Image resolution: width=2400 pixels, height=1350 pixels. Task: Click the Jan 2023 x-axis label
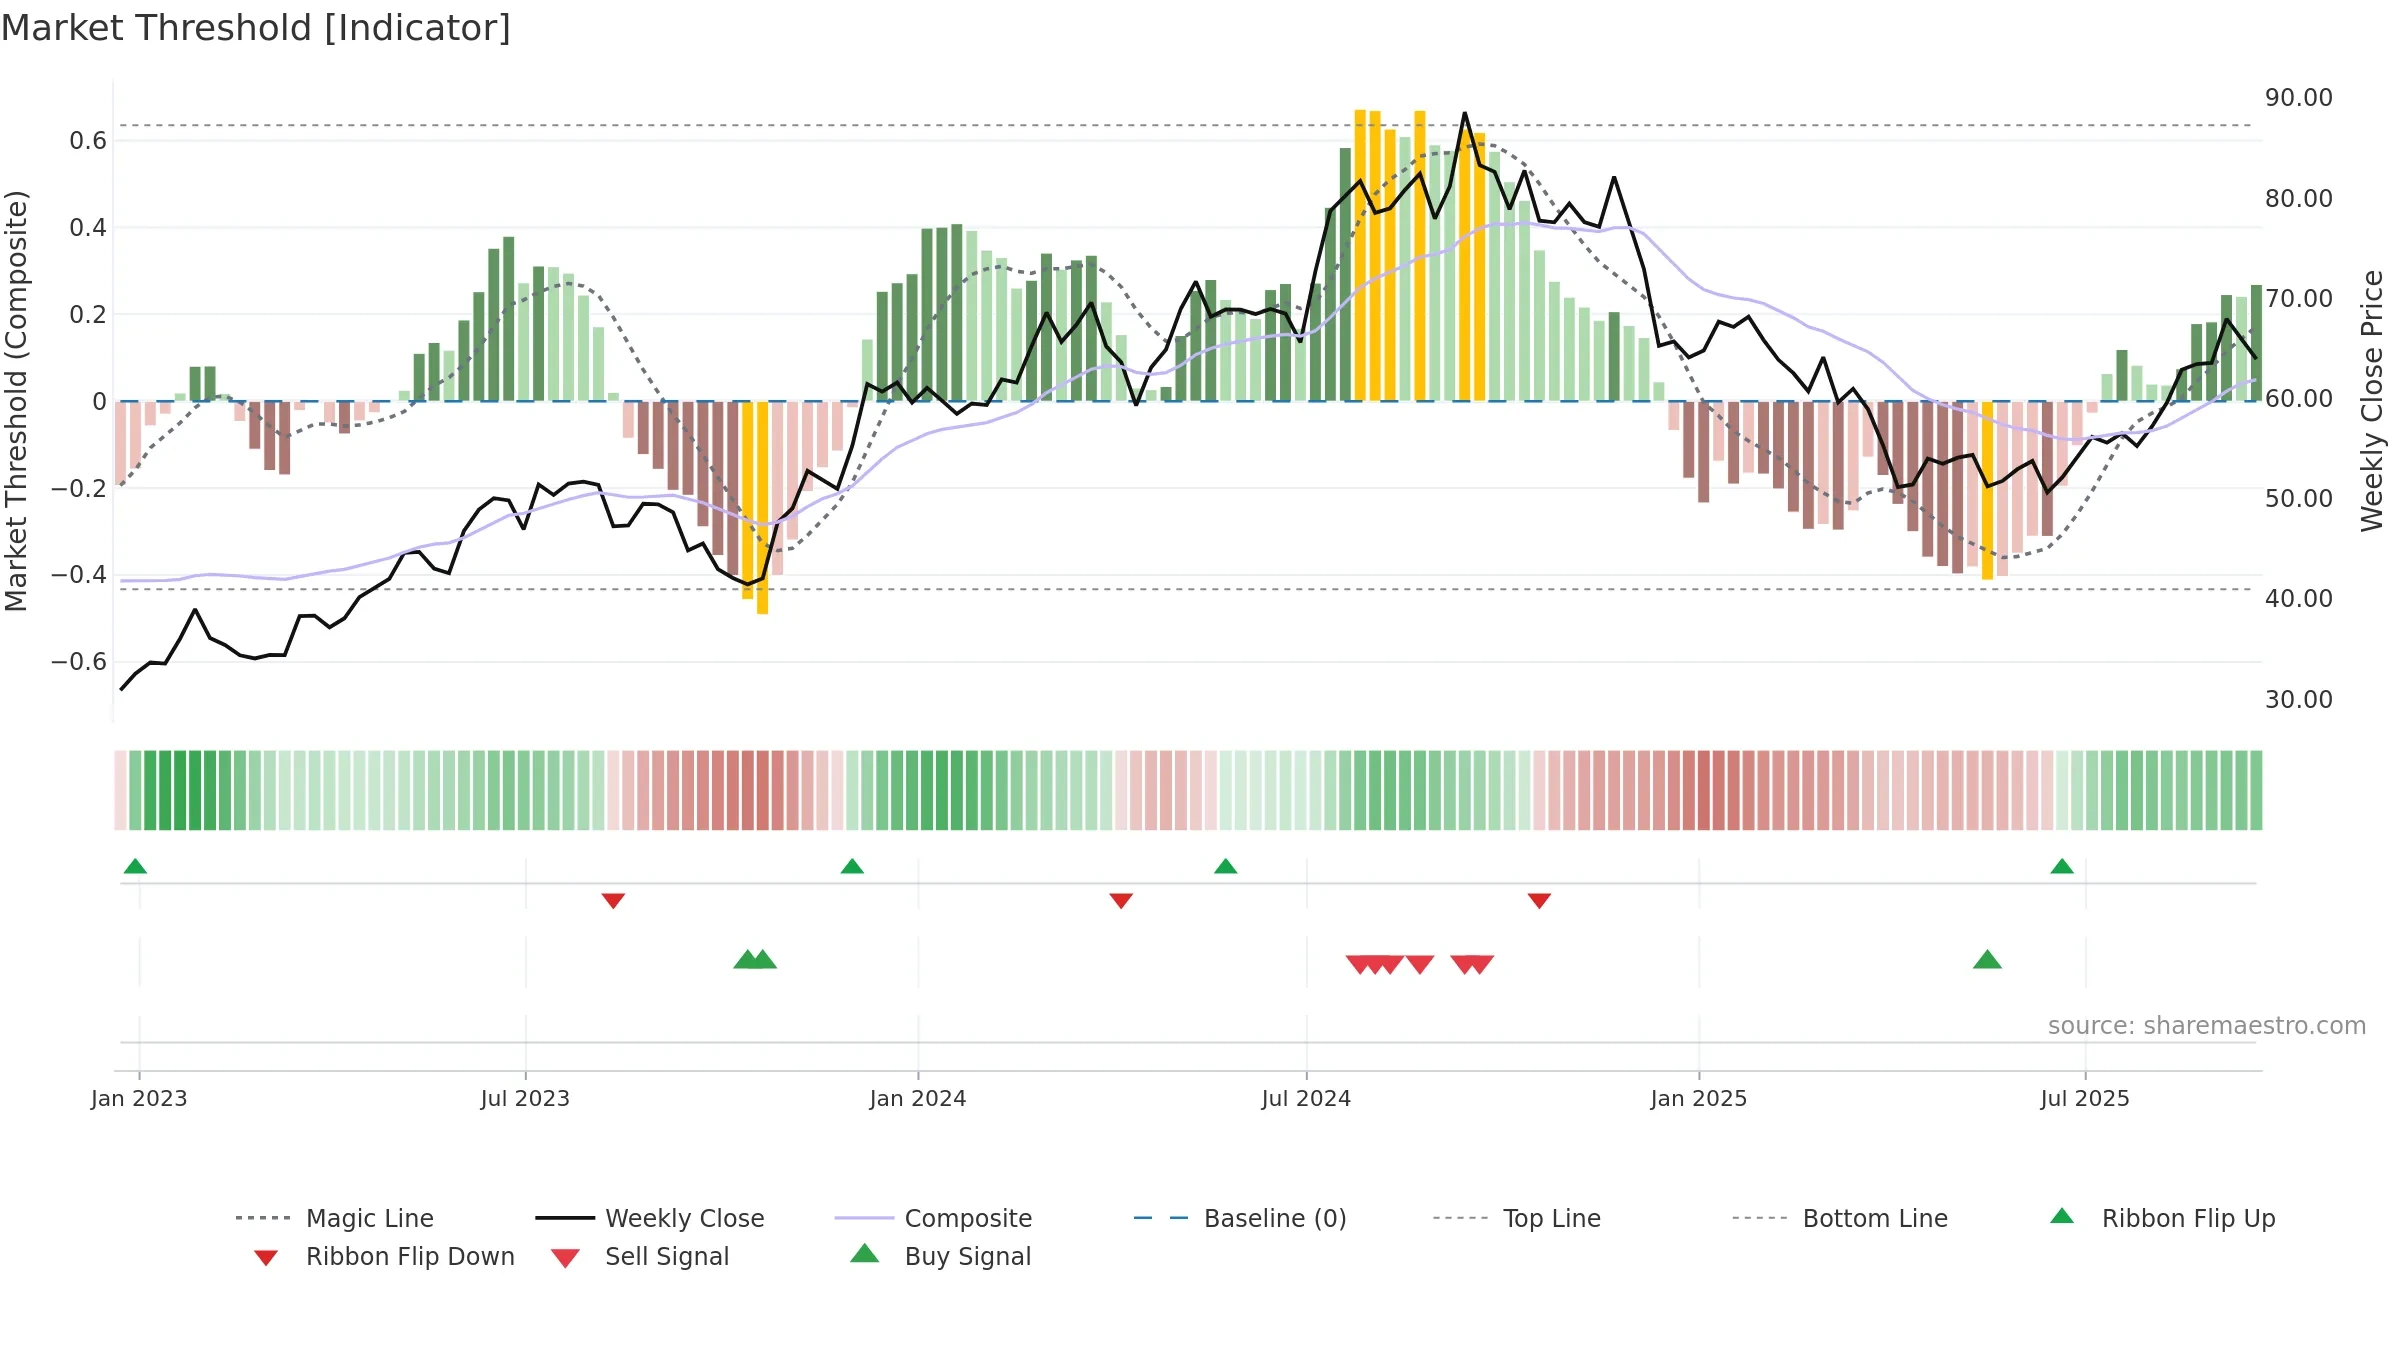coord(139,1098)
